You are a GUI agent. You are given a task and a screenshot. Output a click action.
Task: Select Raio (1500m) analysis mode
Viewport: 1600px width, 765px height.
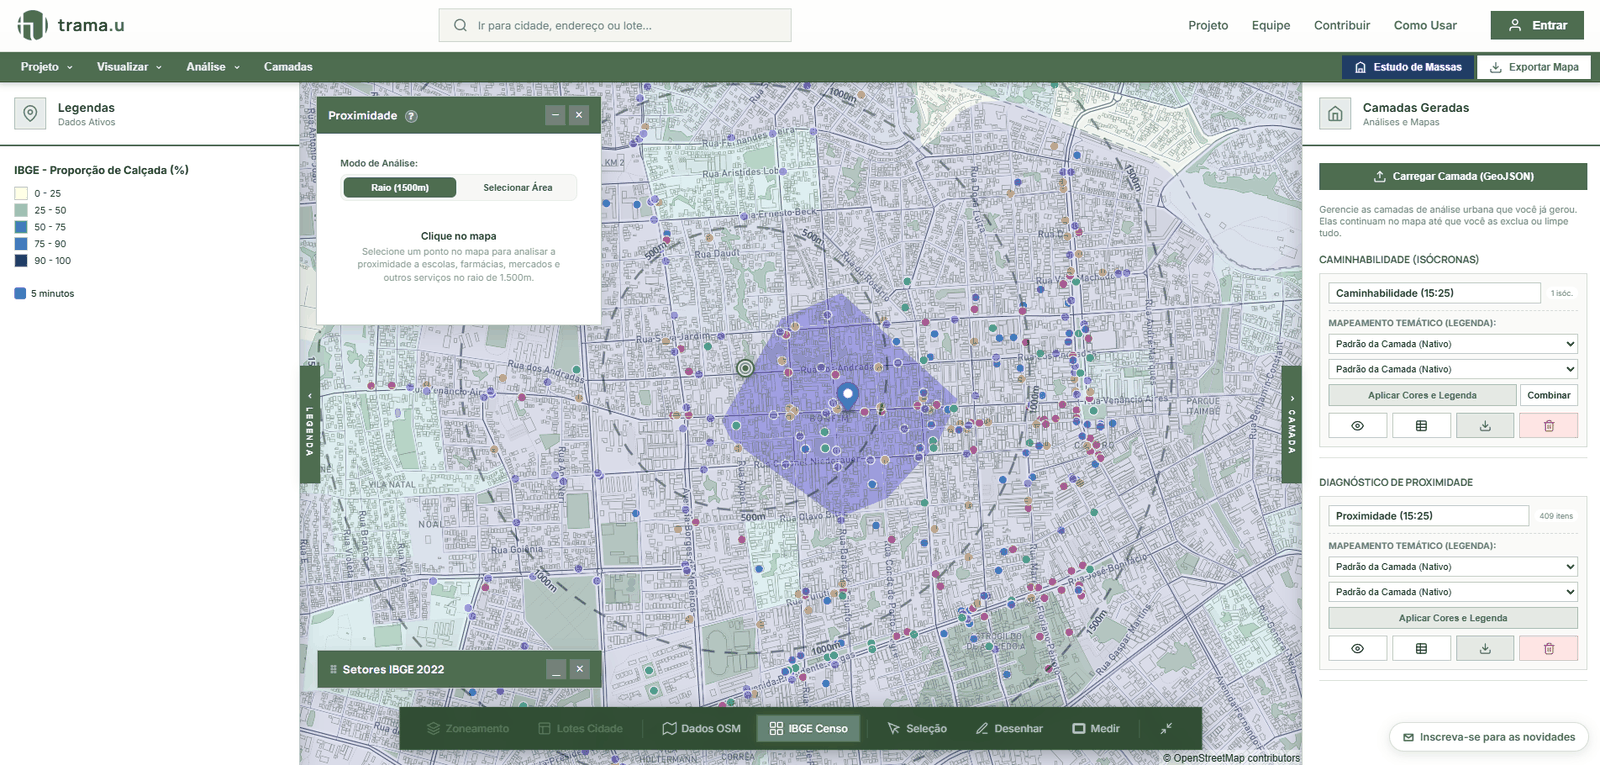[400, 188]
